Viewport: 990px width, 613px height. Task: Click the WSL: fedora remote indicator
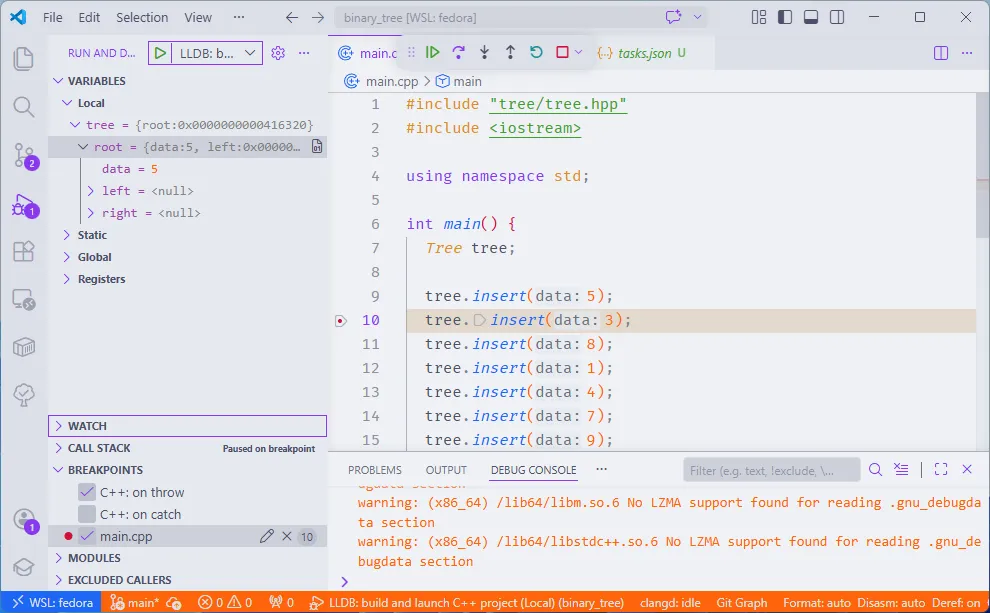tap(52, 602)
